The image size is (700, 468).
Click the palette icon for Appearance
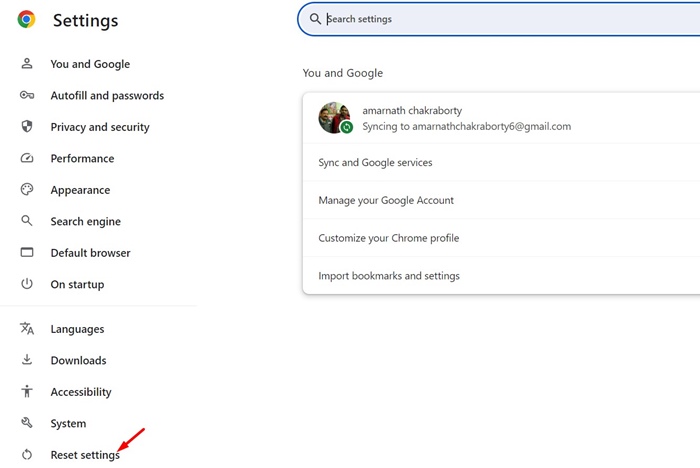click(x=27, y=190)
